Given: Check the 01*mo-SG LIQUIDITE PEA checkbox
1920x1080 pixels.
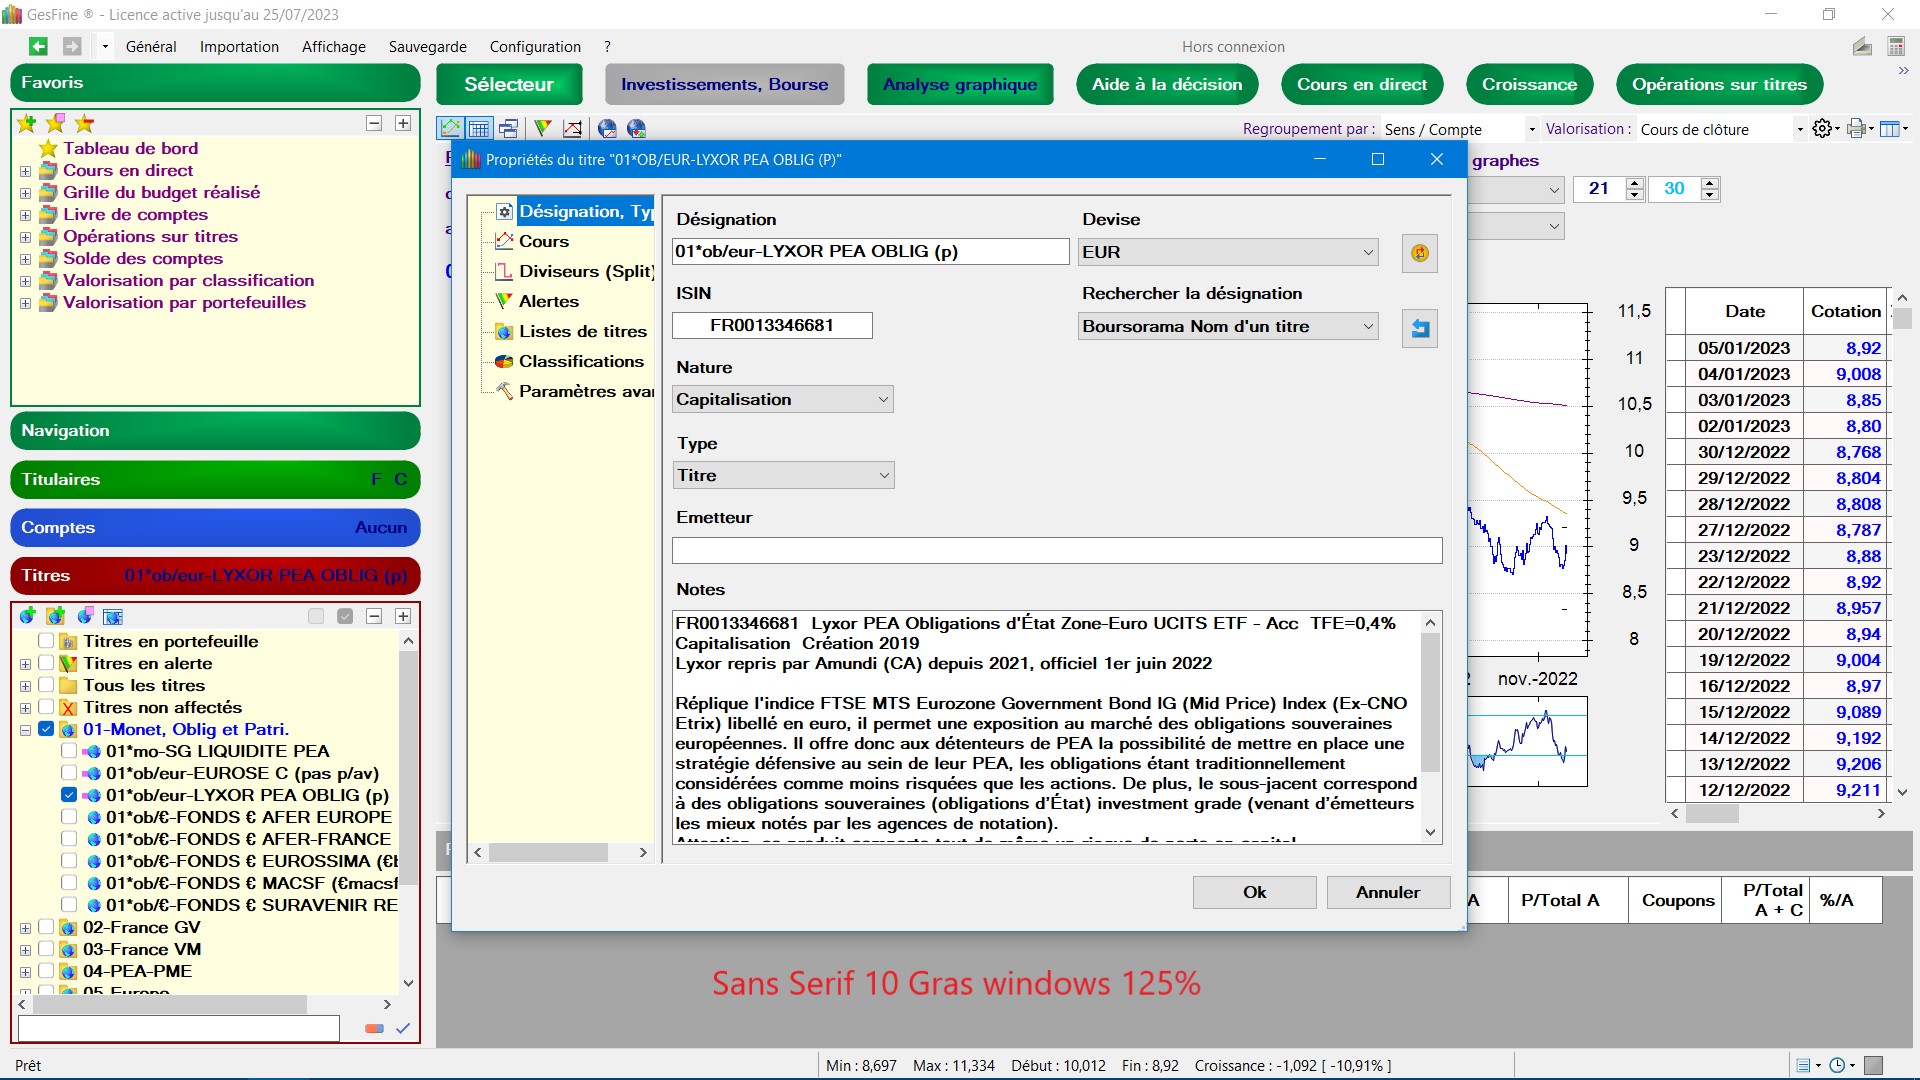Looking at the screenshot, I should point(69,751).
